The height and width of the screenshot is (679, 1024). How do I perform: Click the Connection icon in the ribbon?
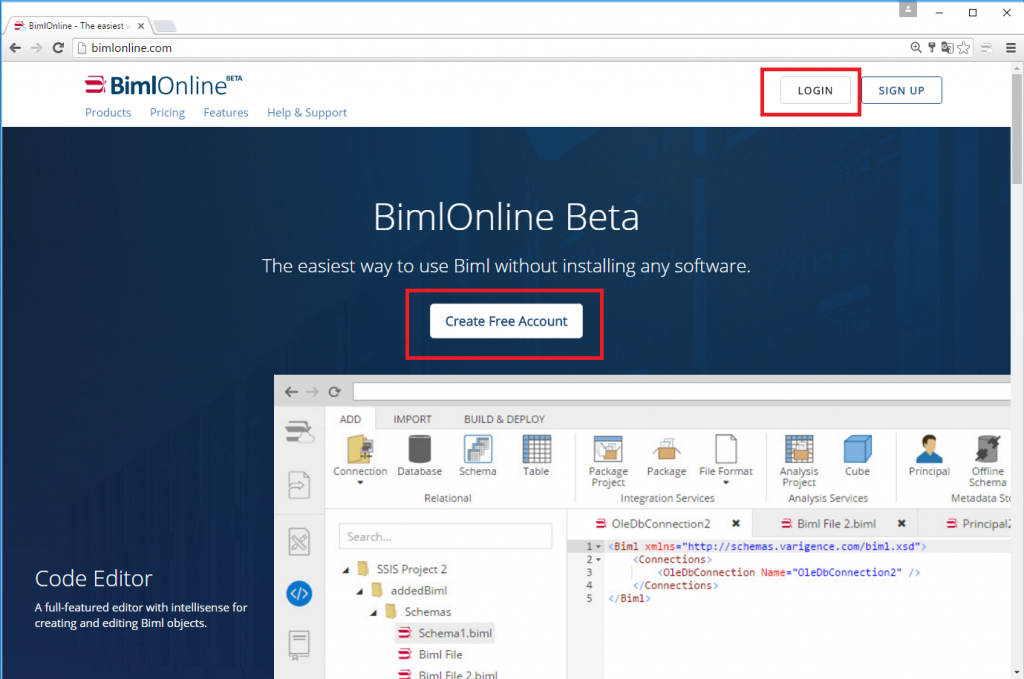pyautogui.click(x=360, y=450)
